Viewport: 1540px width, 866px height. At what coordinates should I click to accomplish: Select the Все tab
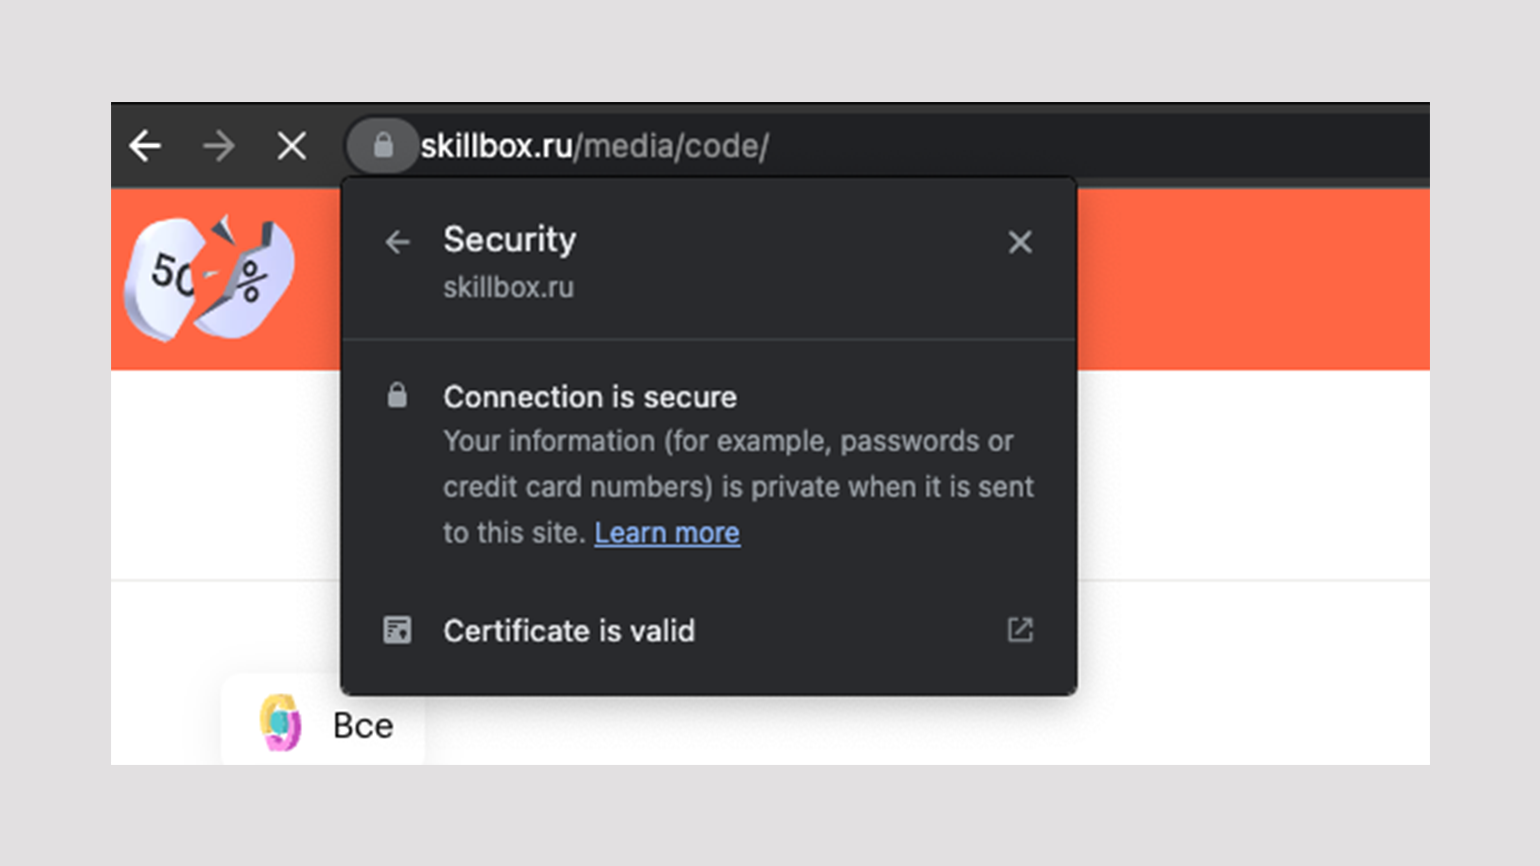(362, 725)
